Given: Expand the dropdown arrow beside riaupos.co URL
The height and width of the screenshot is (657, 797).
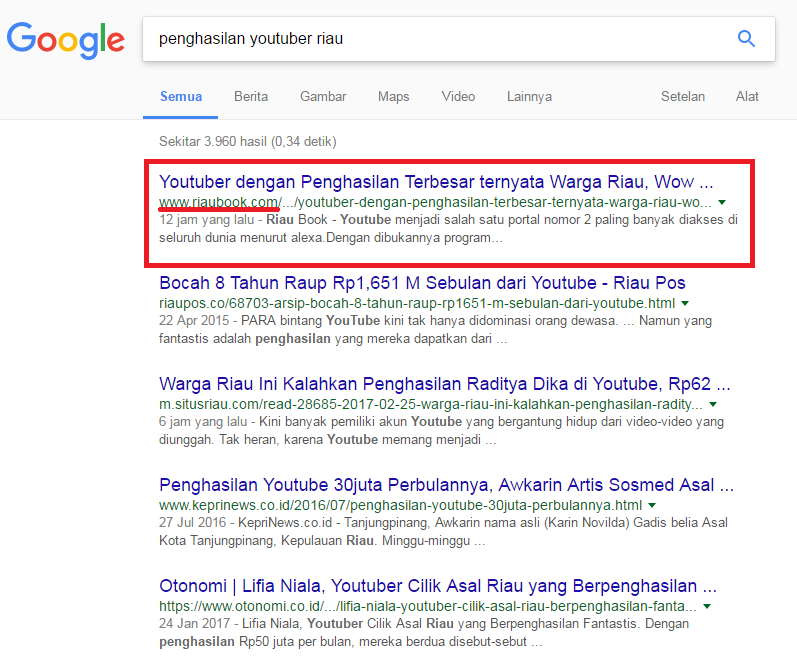Looking at the screenshot, I should click(x=685, y=303).
